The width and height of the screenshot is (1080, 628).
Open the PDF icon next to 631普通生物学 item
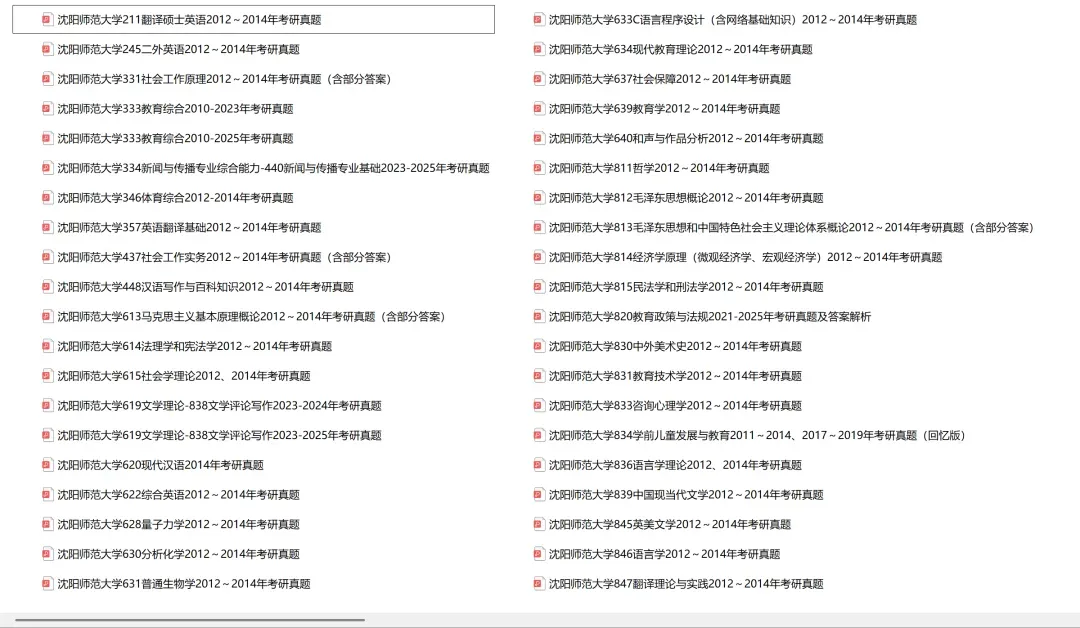coord(46,583)
